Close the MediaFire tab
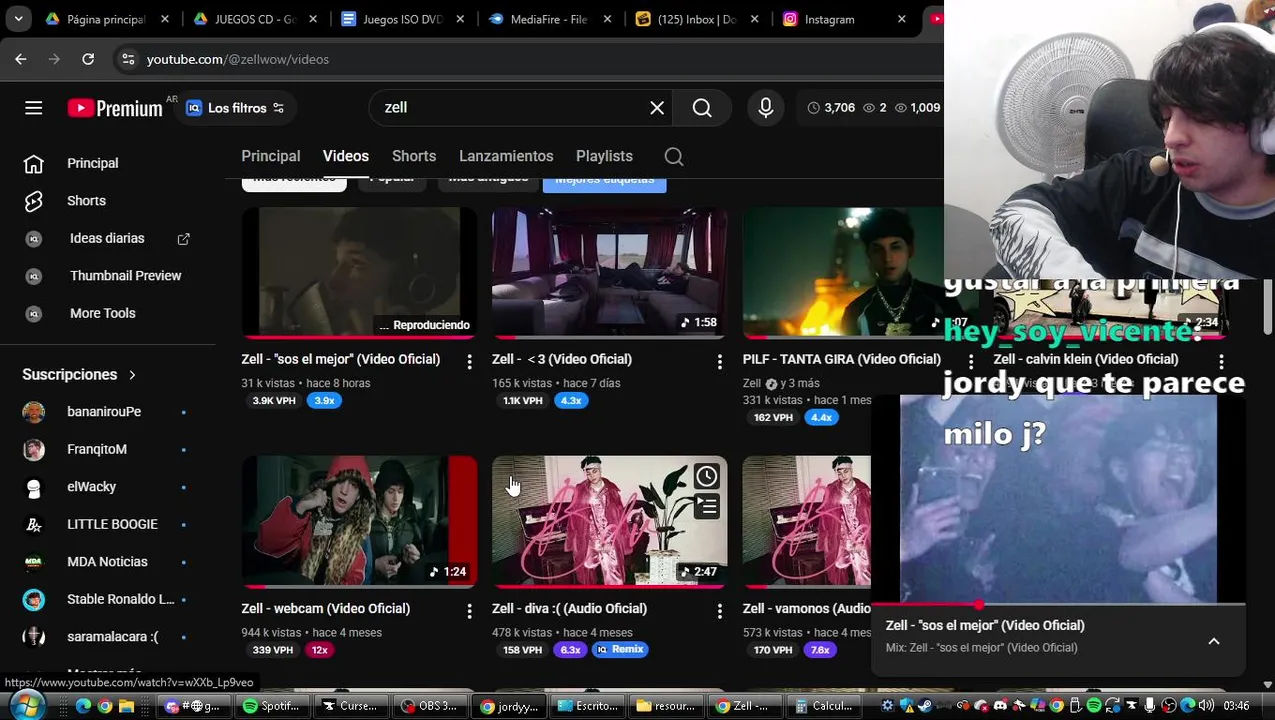 tap(606, 19)
